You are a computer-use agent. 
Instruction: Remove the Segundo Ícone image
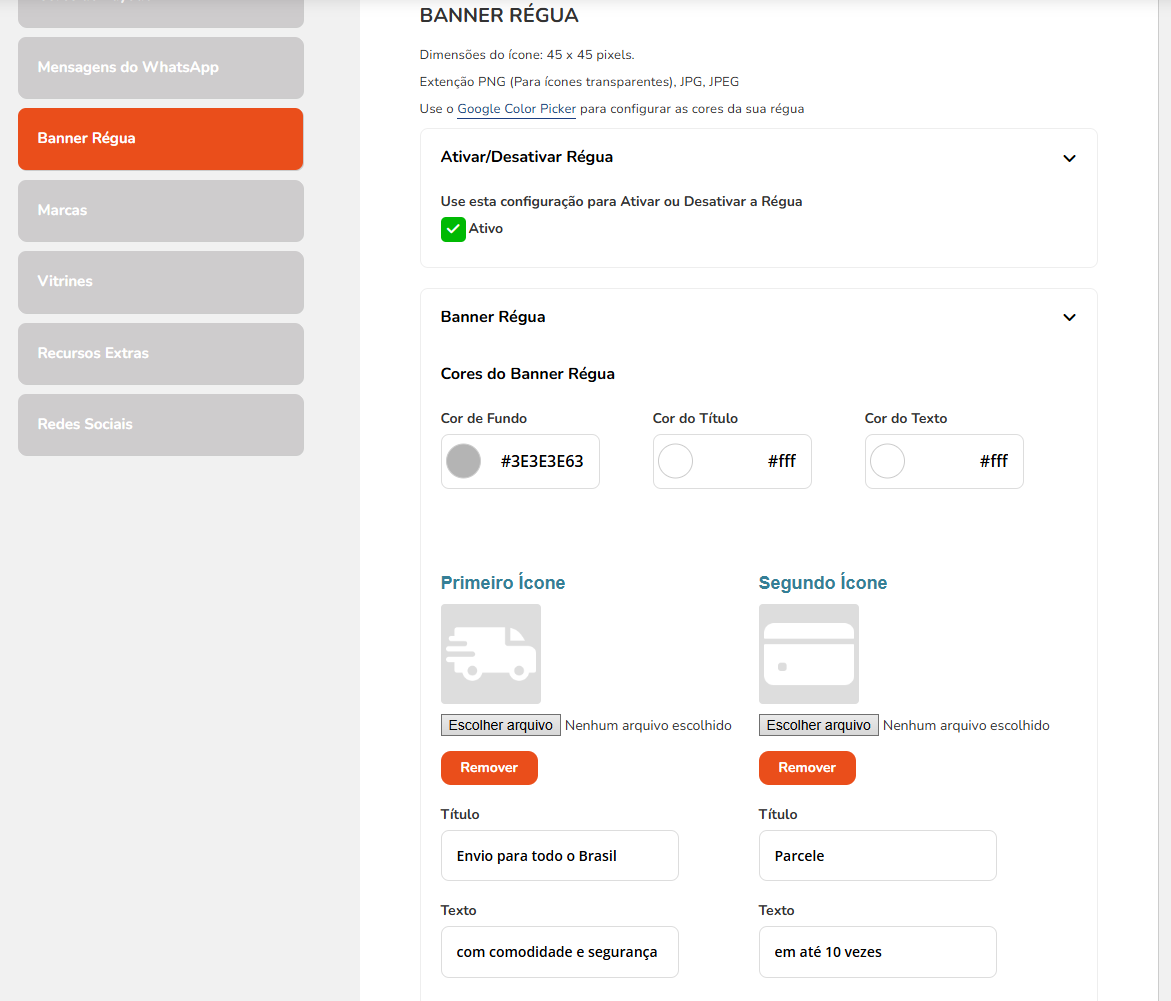(x=807, y=768)
